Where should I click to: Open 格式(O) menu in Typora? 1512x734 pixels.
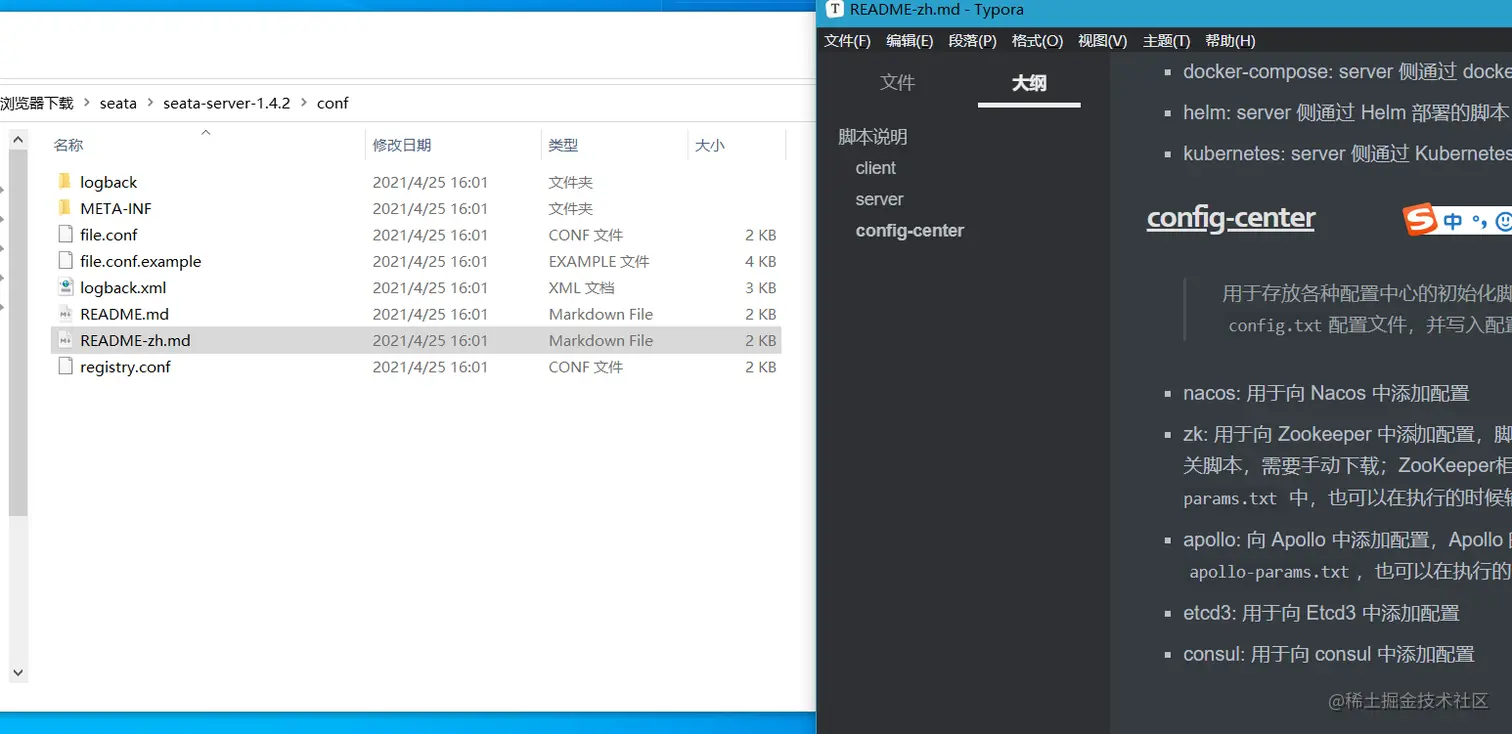click(1037, 41)
